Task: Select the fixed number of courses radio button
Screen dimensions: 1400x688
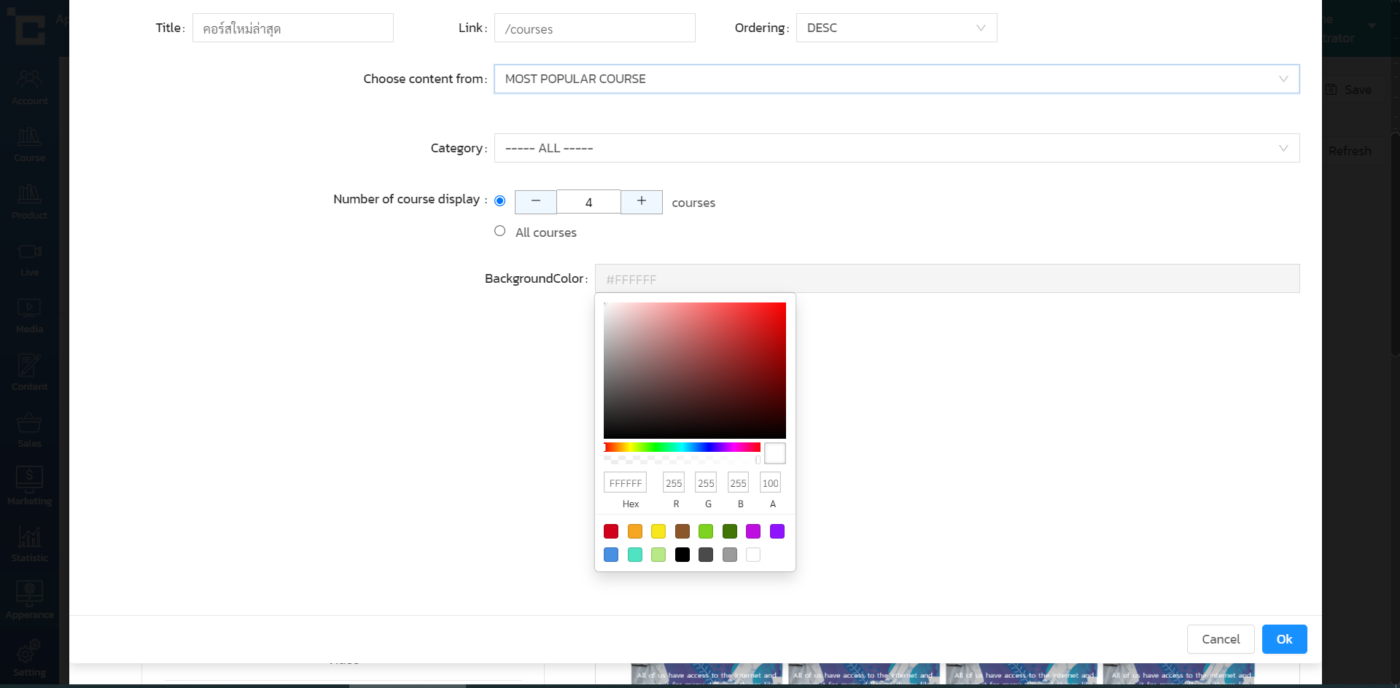Action: click(x=500, y=201)
